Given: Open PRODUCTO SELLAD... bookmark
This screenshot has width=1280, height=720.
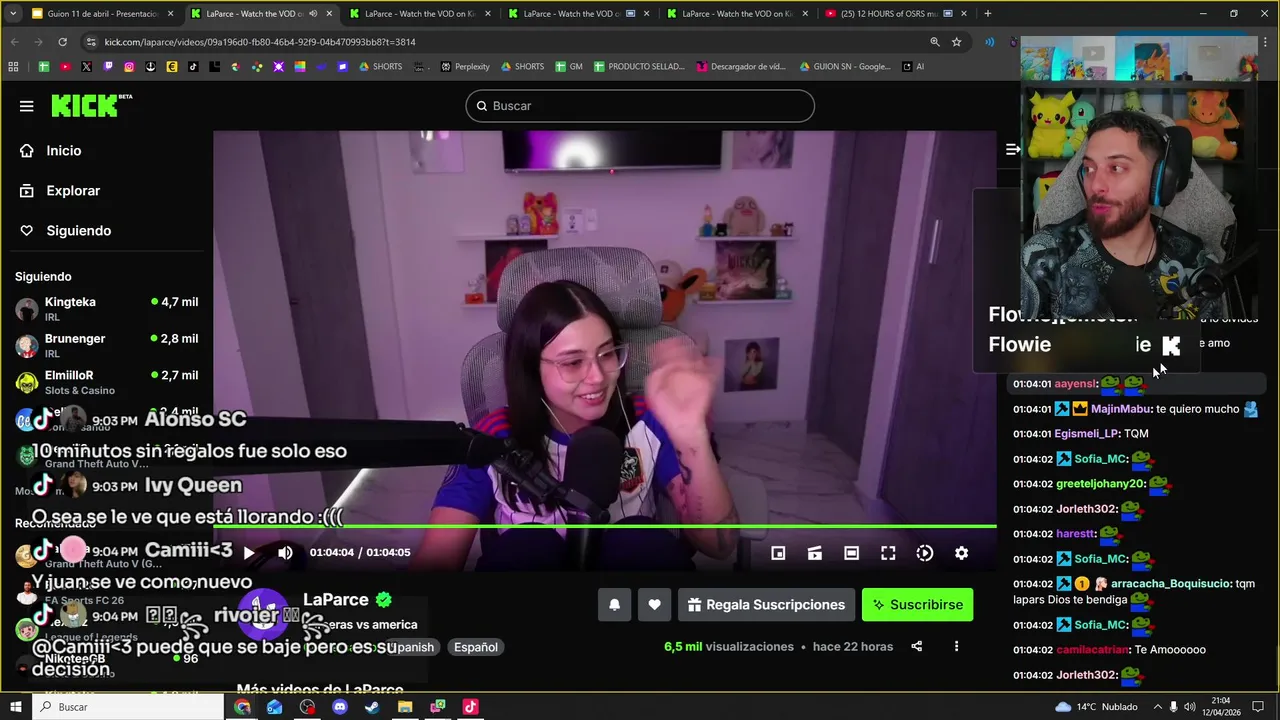Looking at the screenshot, I should [639, 67].
